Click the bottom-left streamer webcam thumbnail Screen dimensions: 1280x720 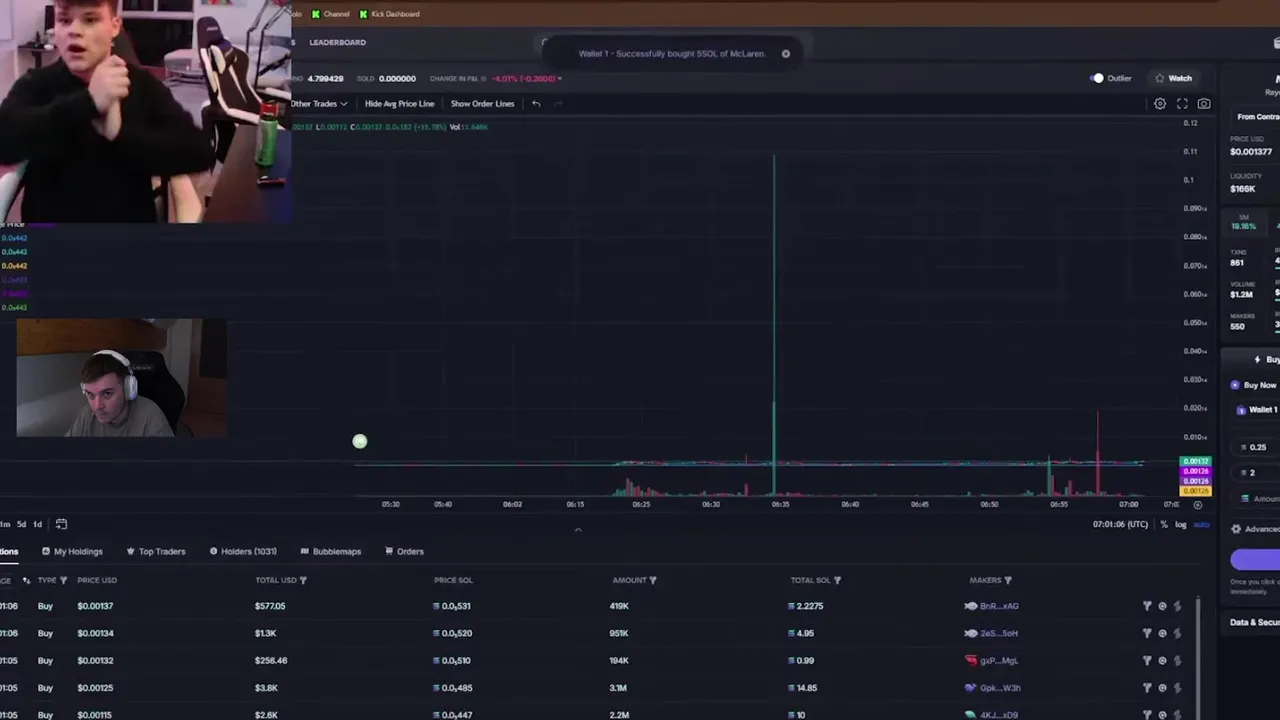point(121,378)
